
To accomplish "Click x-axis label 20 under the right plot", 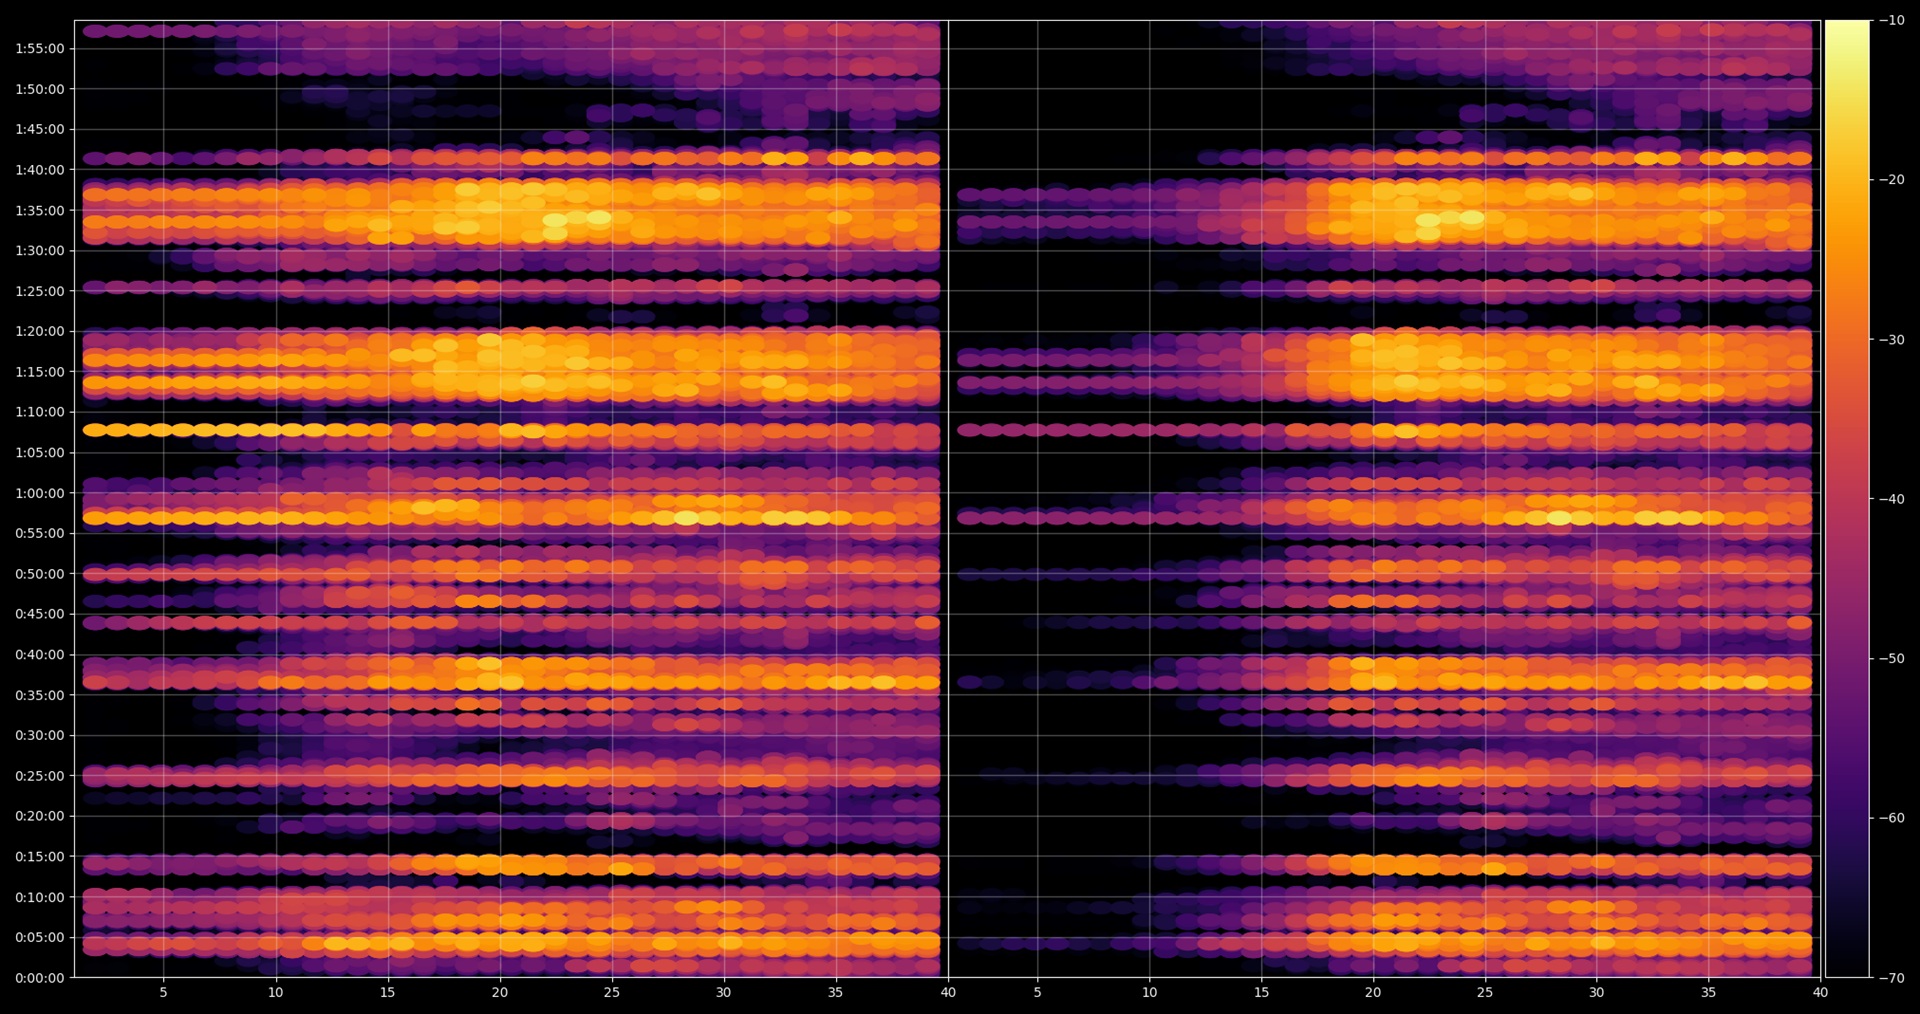I will point(1373,992).
